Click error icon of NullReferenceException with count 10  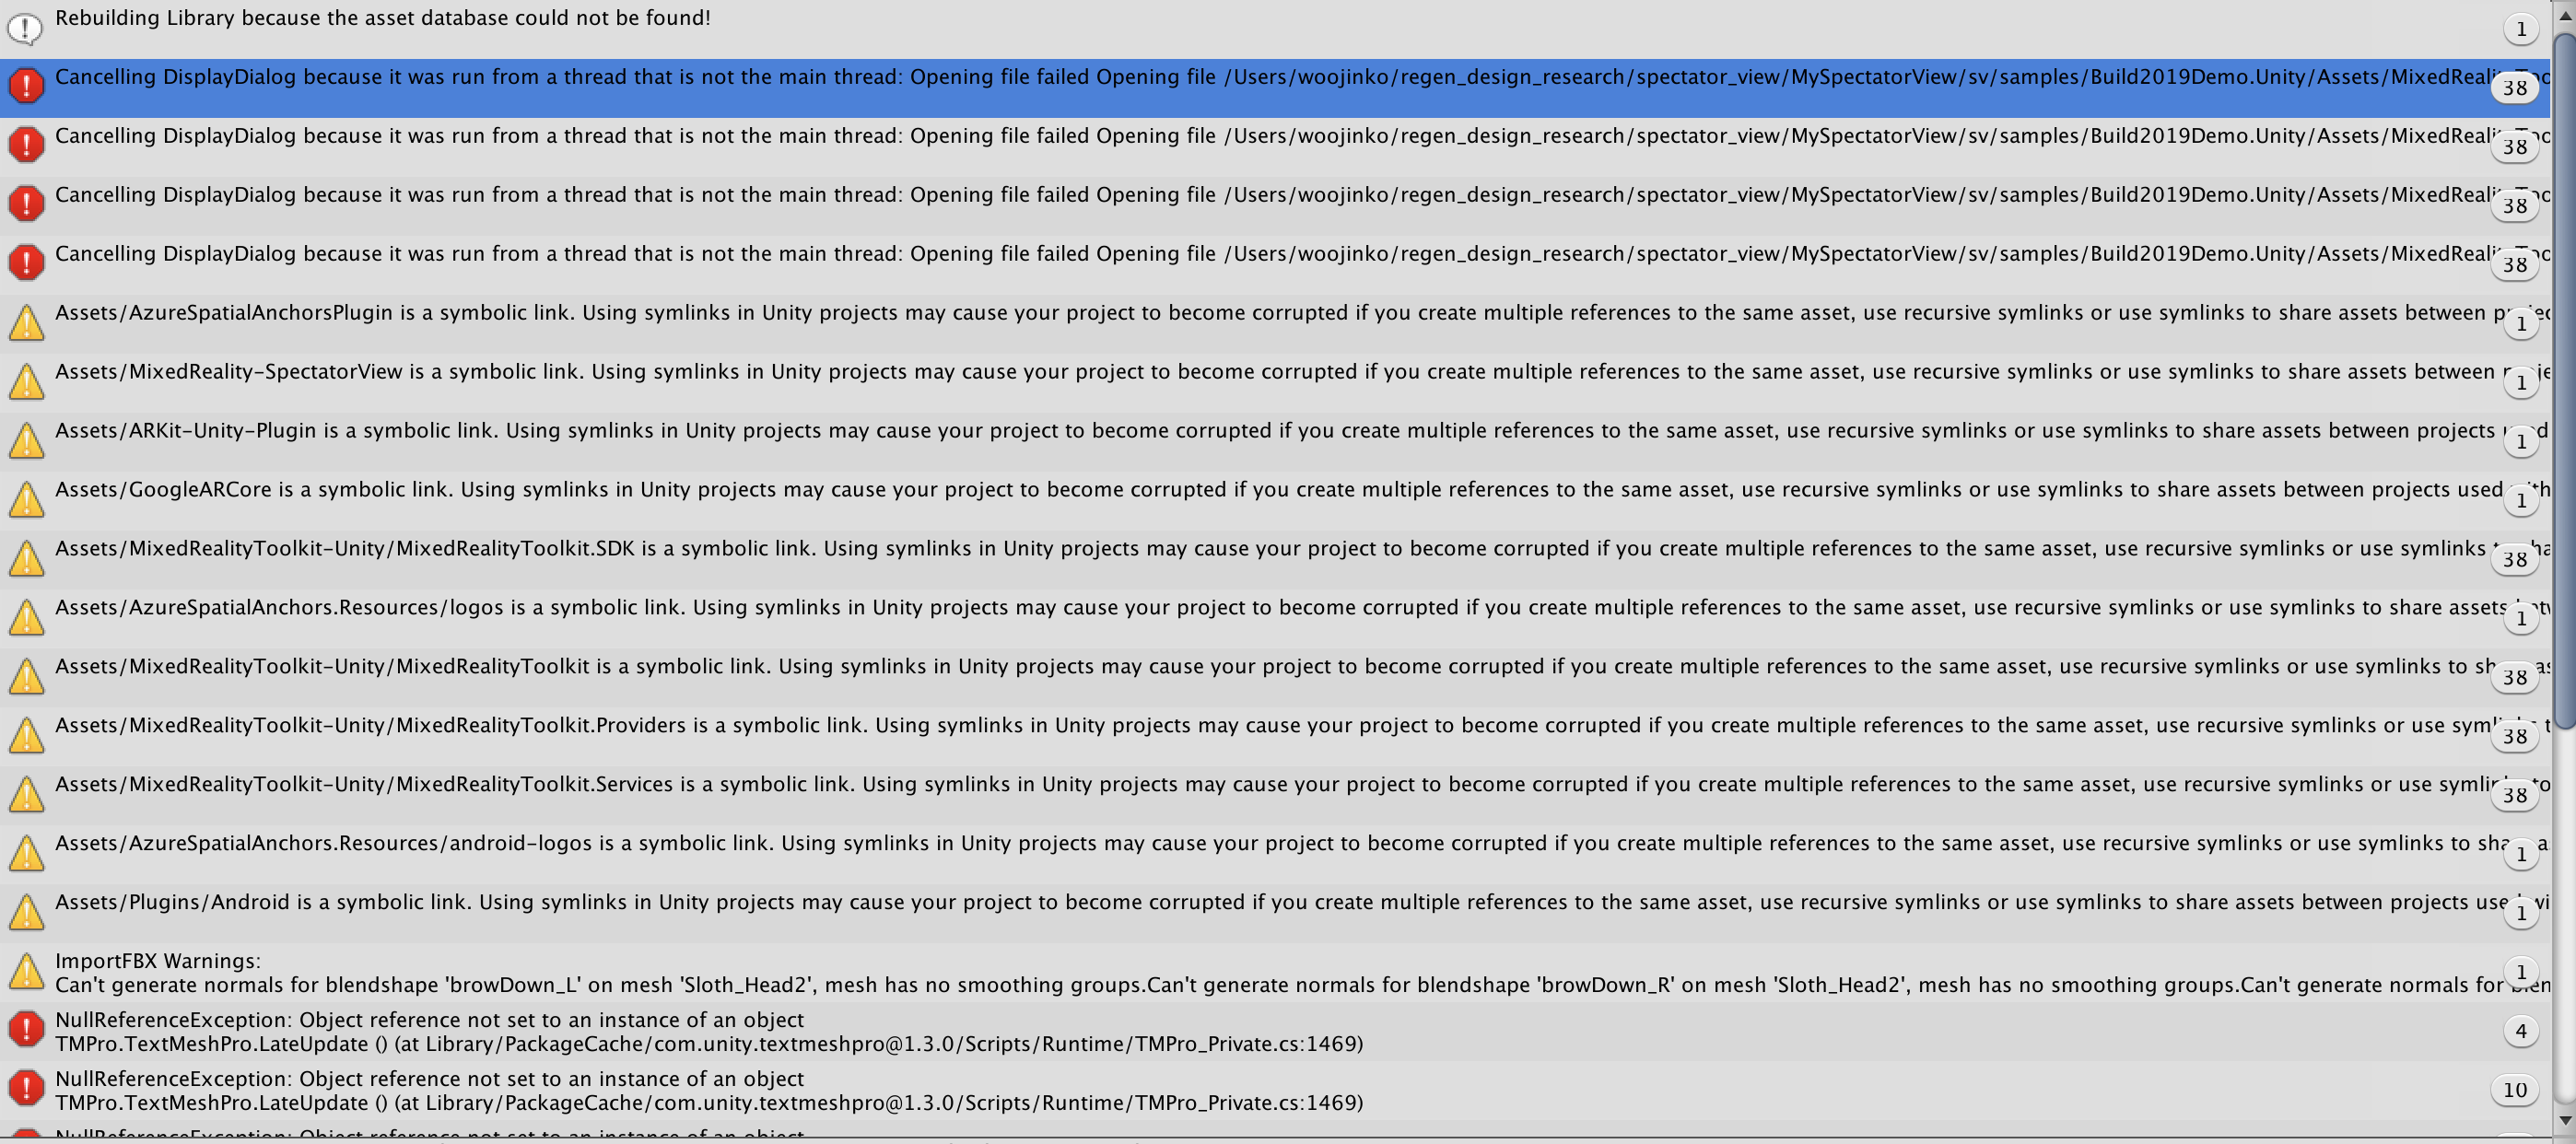coord(26,1089)
